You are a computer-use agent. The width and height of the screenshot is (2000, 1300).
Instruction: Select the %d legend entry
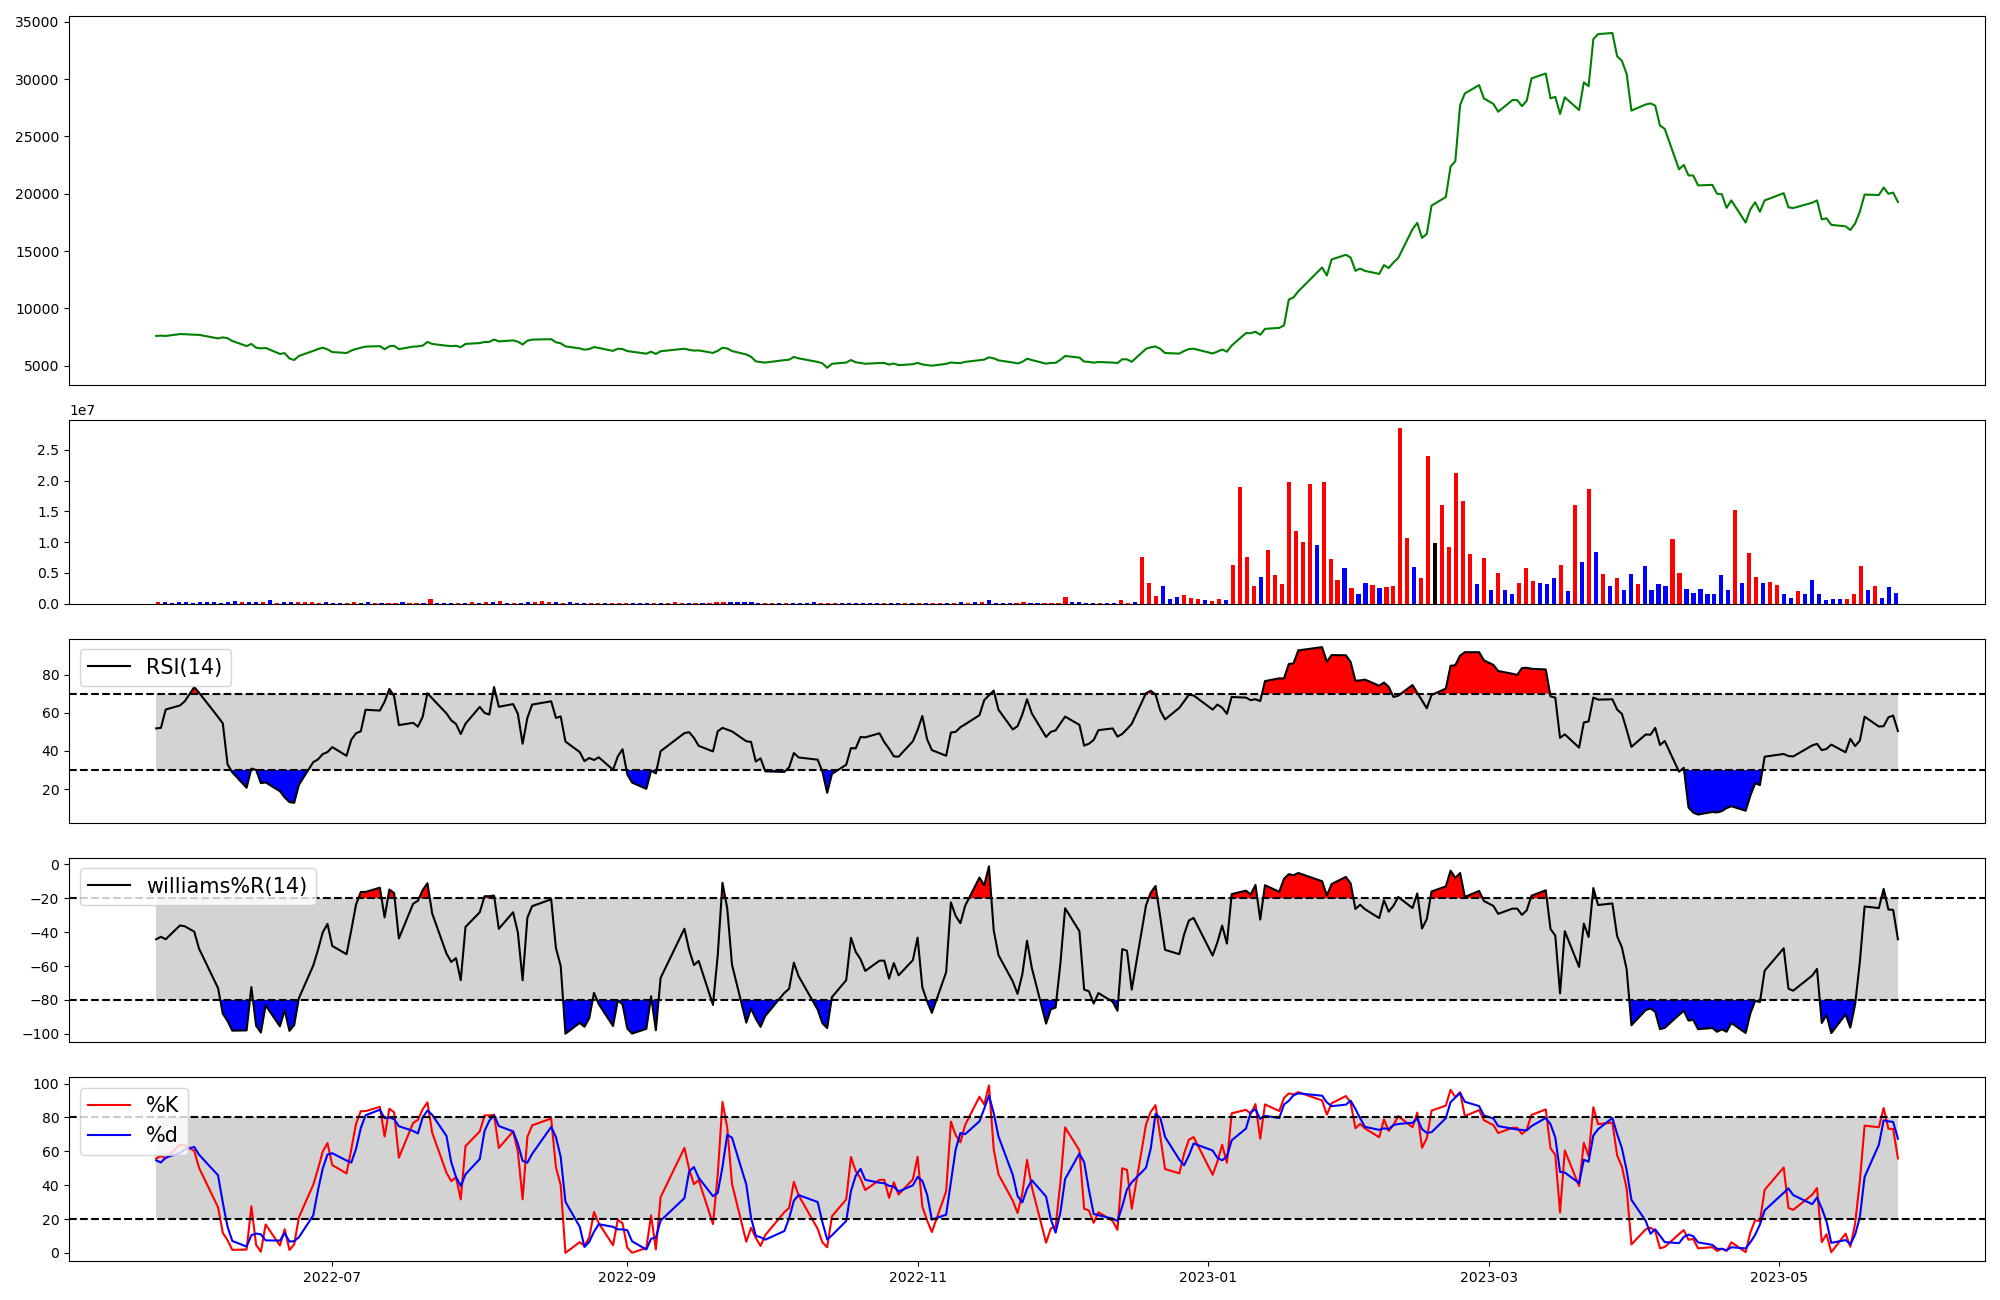click(x=162, y=1135)
